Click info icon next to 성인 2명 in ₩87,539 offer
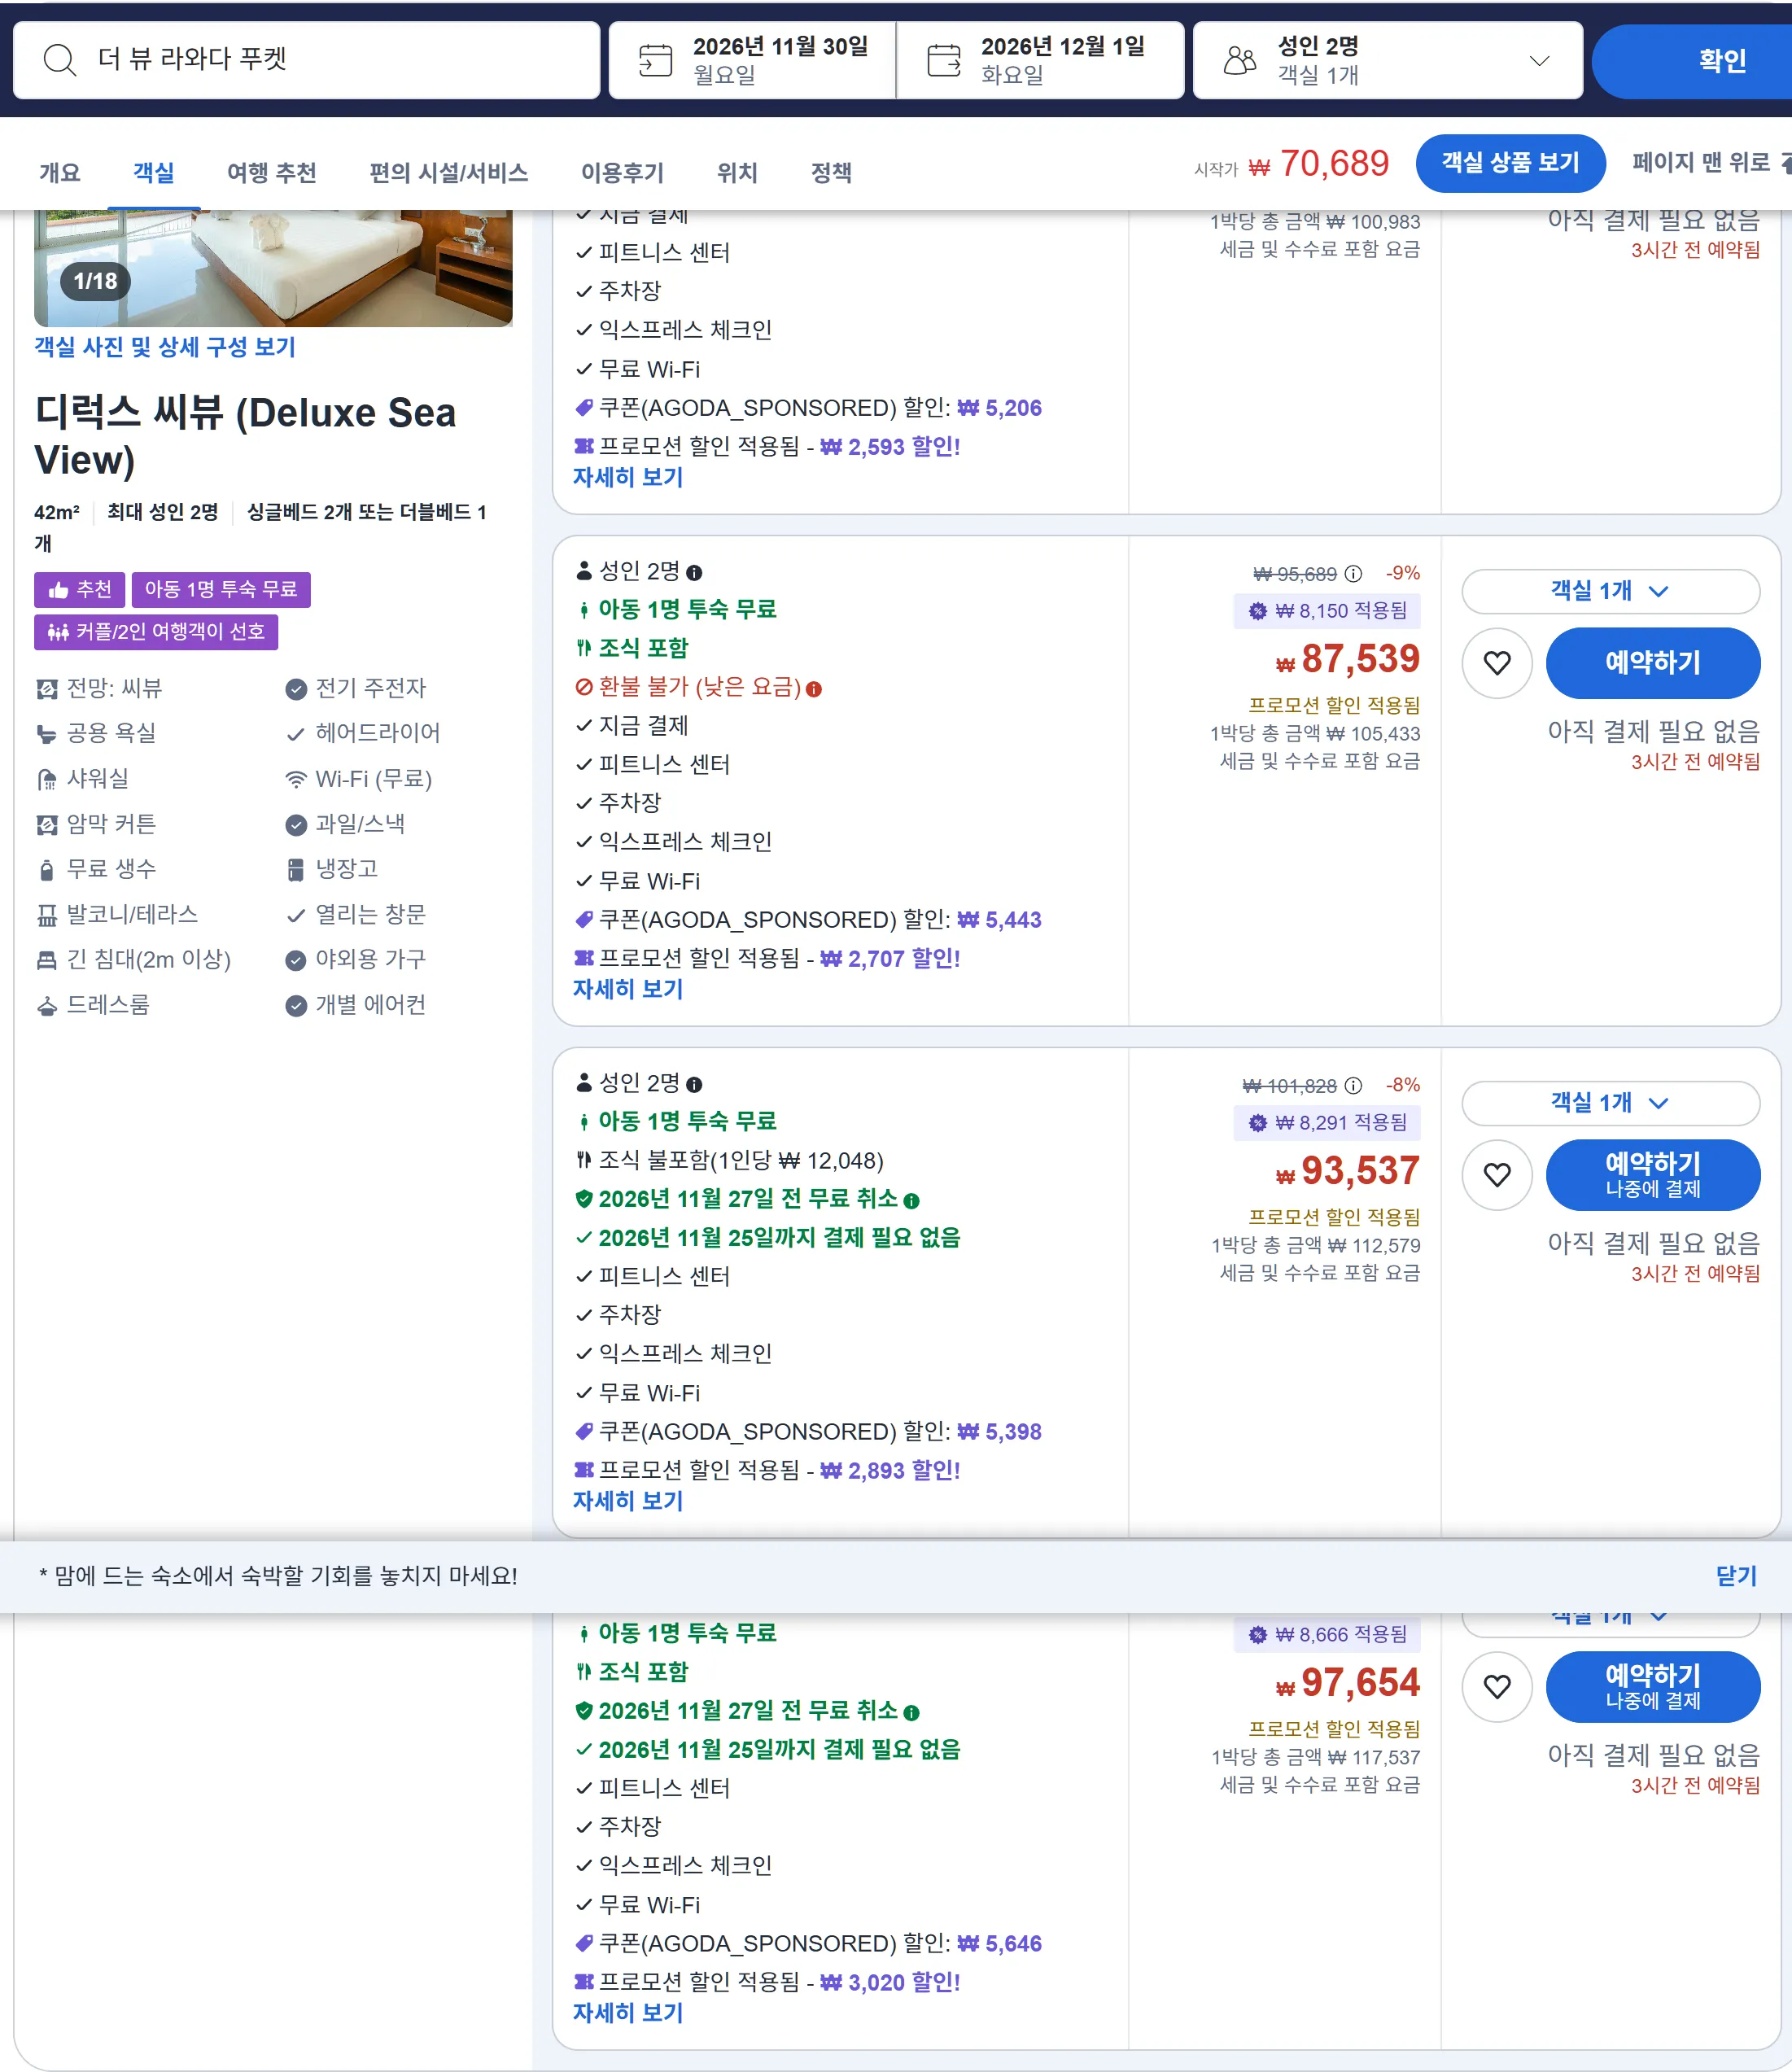 point(694,573)
